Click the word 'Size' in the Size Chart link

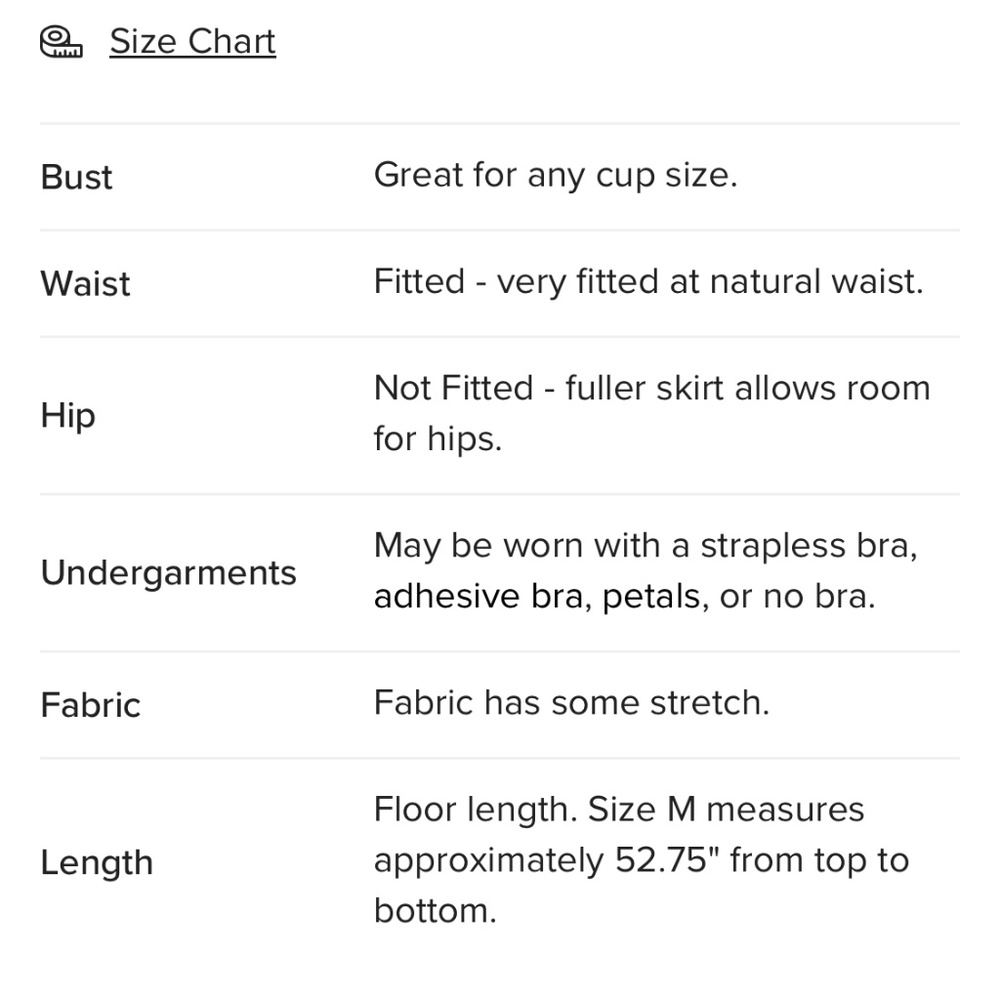click(x=143, y=42)
